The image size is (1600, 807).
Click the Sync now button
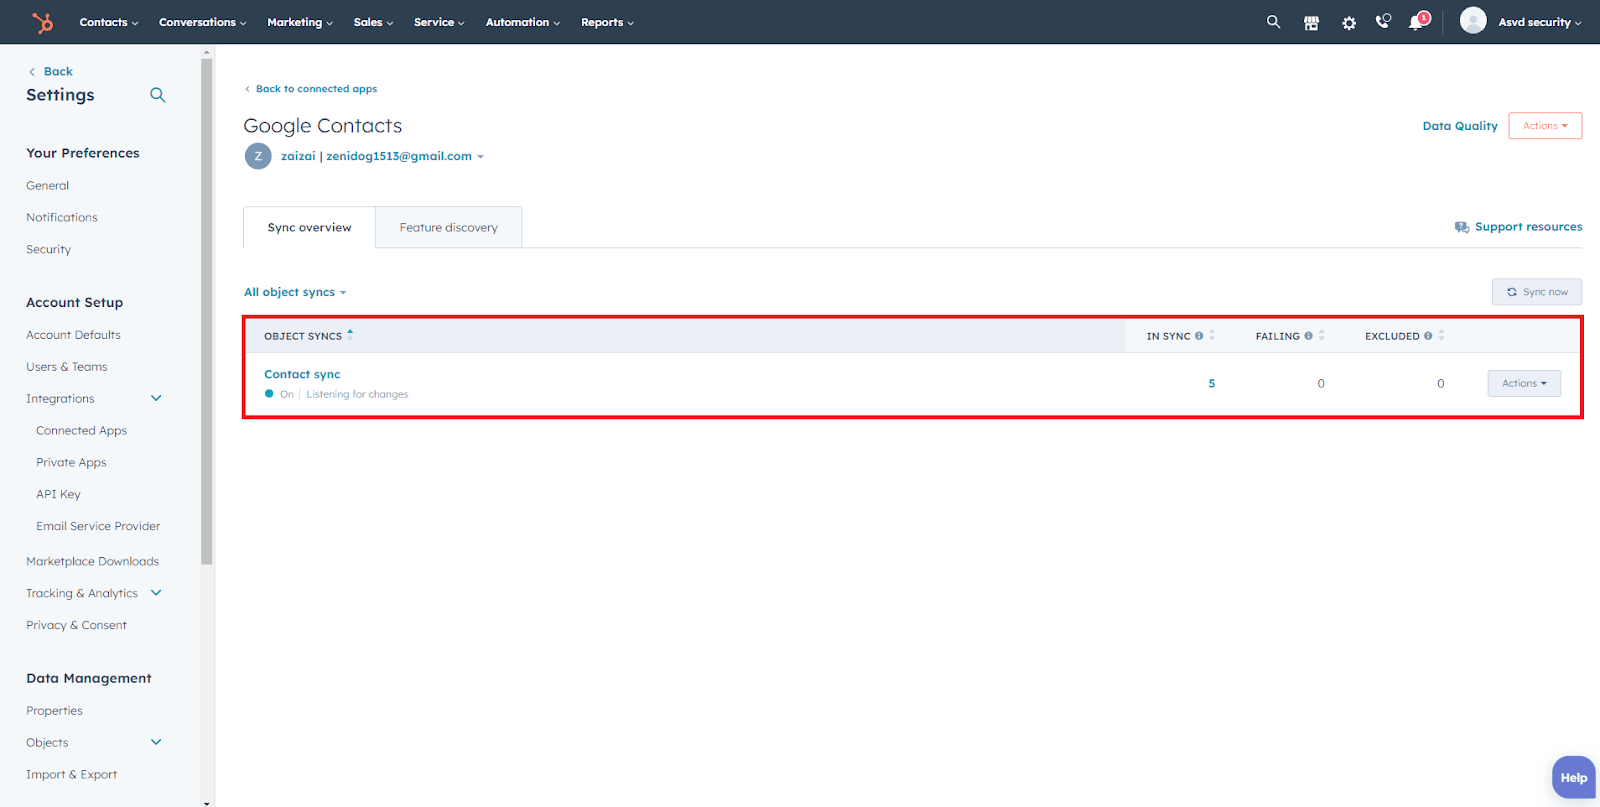(1537, 292)
